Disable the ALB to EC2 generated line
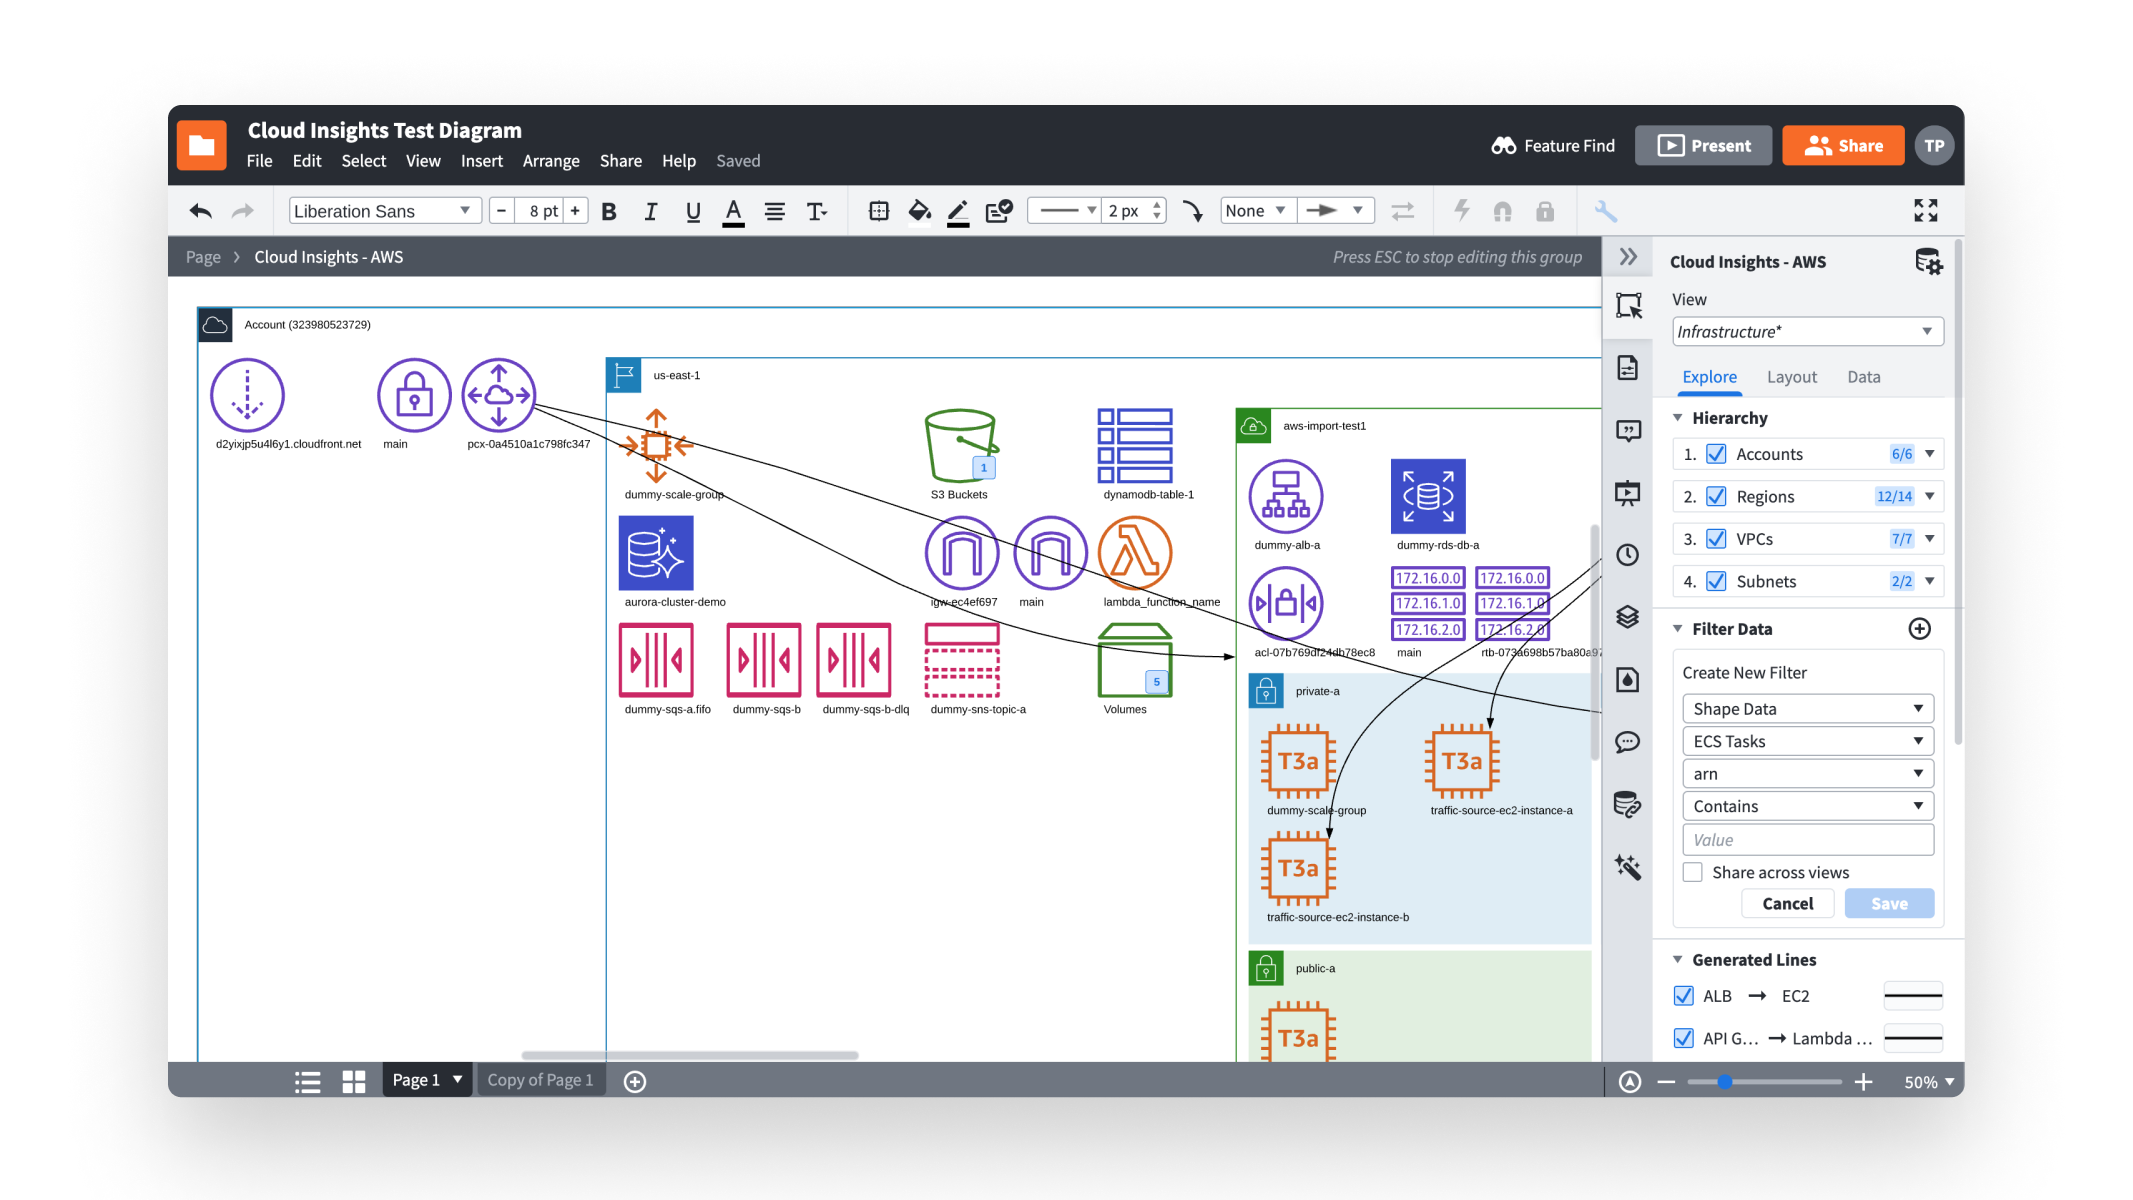The height and width of the screenshot is (1200, 2133). pos(1684,995)
